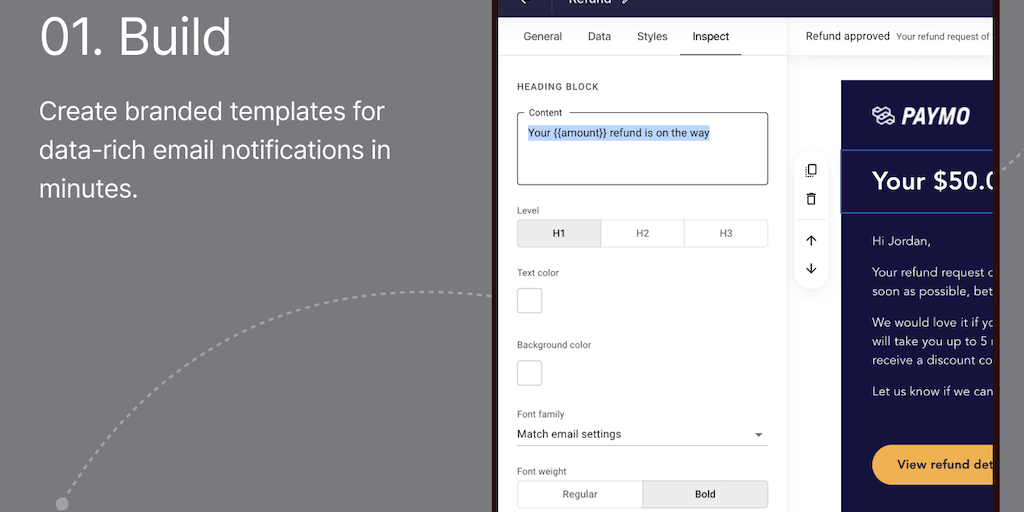1024x512 pixels.
Task: Select Bold font weight
Action: click(x=705, y=494)
